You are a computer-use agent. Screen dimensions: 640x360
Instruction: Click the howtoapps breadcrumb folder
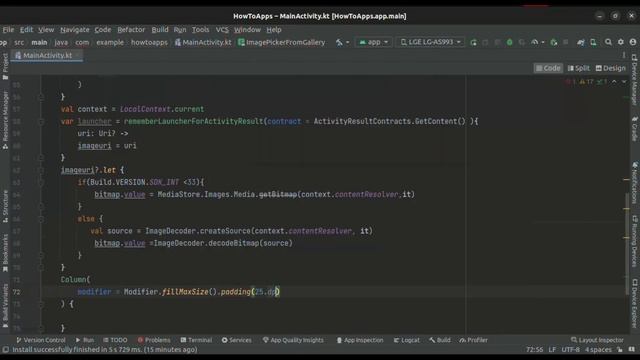pos(149,42)
